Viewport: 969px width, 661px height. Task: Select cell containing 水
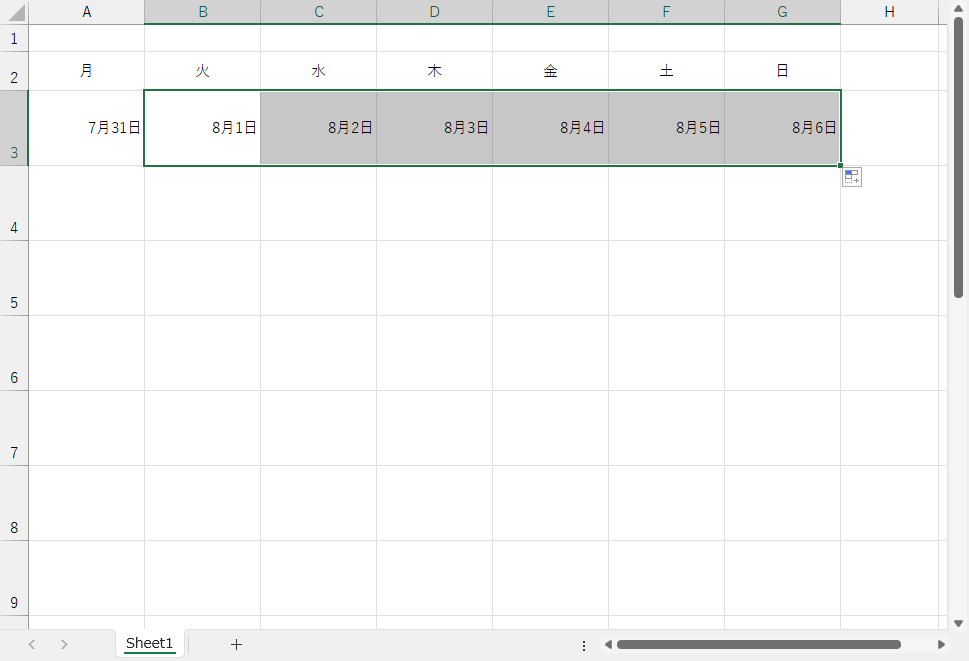(x=319, y=71)
